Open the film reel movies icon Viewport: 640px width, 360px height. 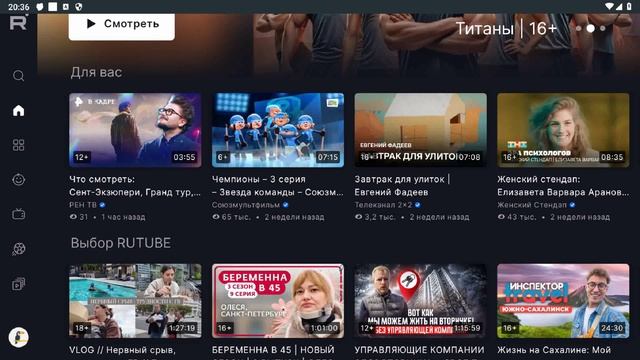[18, 249]
